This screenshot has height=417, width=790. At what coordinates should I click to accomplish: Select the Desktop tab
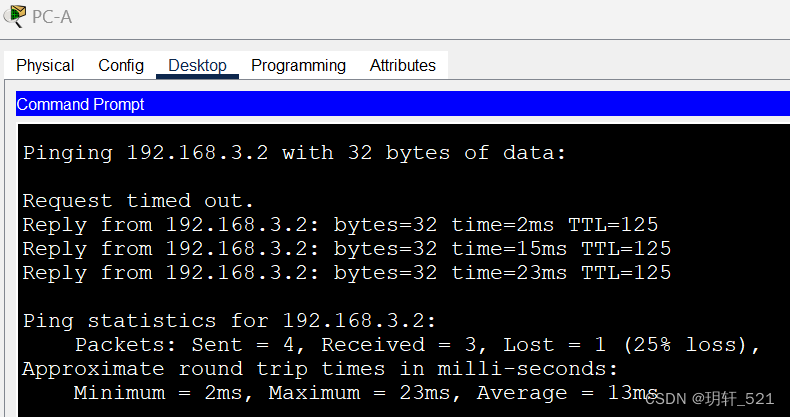pos(197,65)
